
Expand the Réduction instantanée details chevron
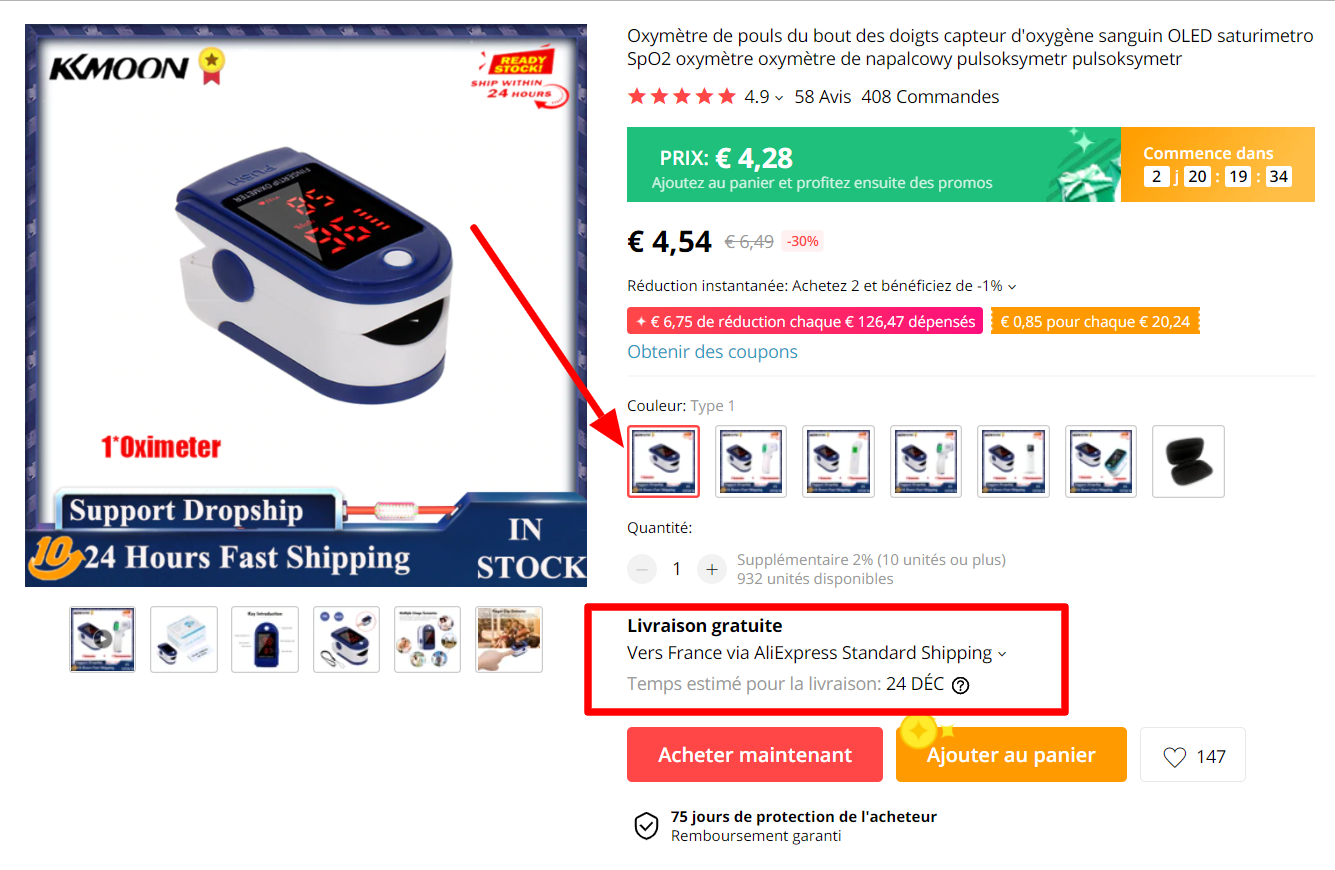1012,287
